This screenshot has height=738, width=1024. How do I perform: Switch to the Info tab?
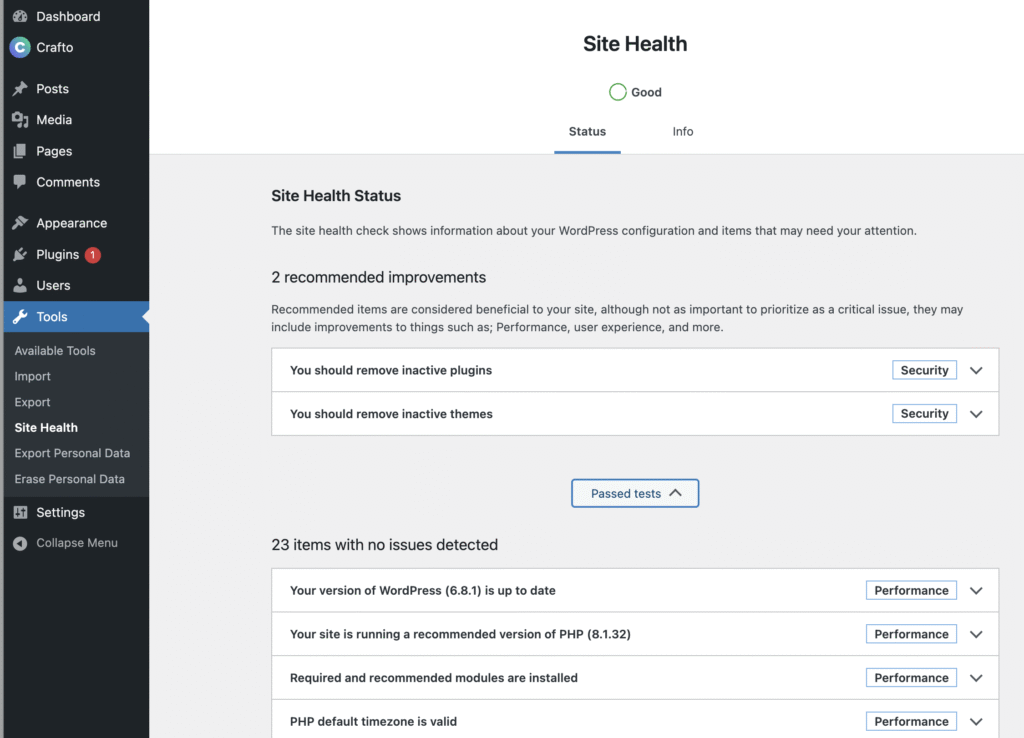pos(683,132)
